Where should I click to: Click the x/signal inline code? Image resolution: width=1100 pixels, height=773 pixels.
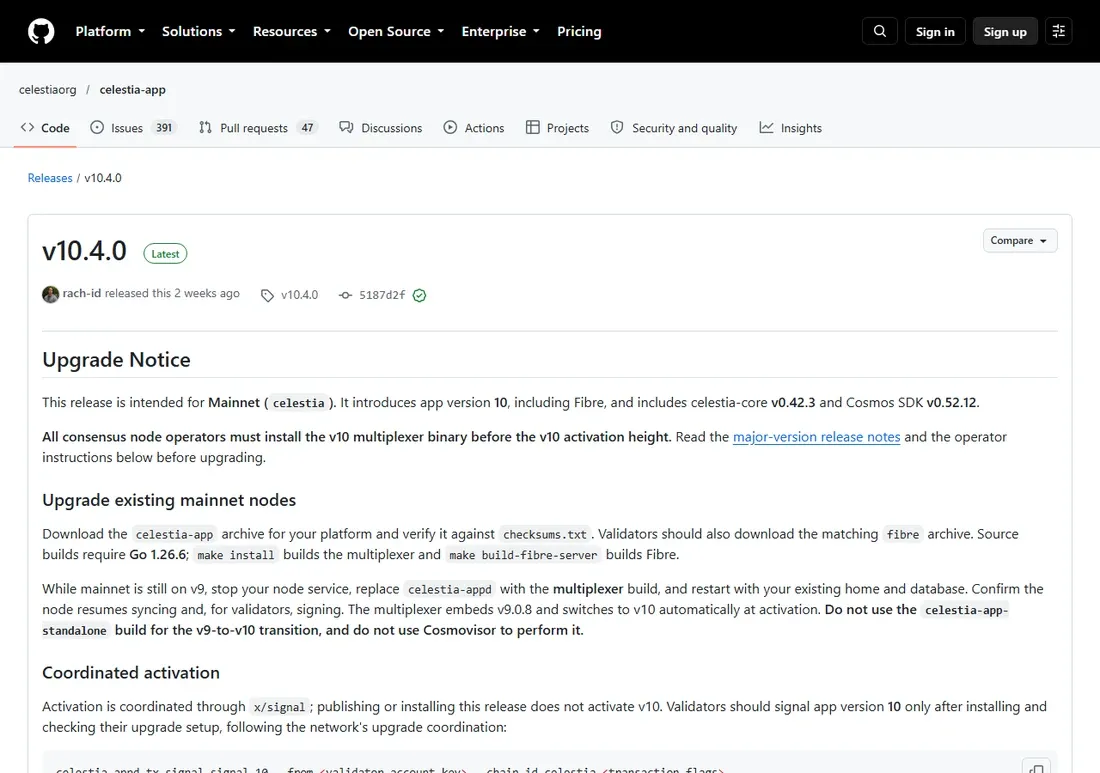[279, 707]
